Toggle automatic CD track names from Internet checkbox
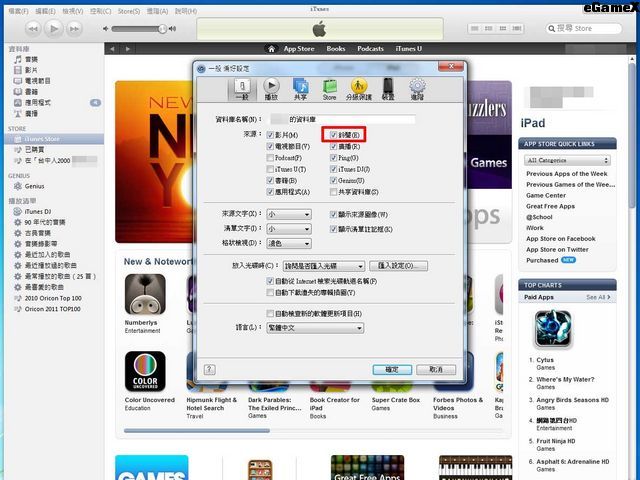 point(270,281)
